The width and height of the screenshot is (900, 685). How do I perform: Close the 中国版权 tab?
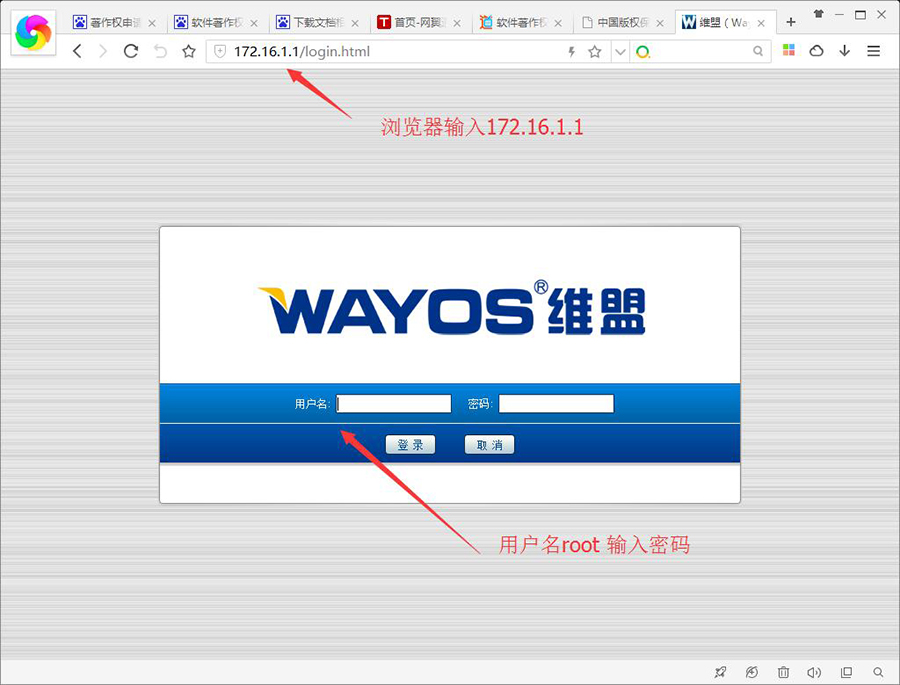coord(660,23)
